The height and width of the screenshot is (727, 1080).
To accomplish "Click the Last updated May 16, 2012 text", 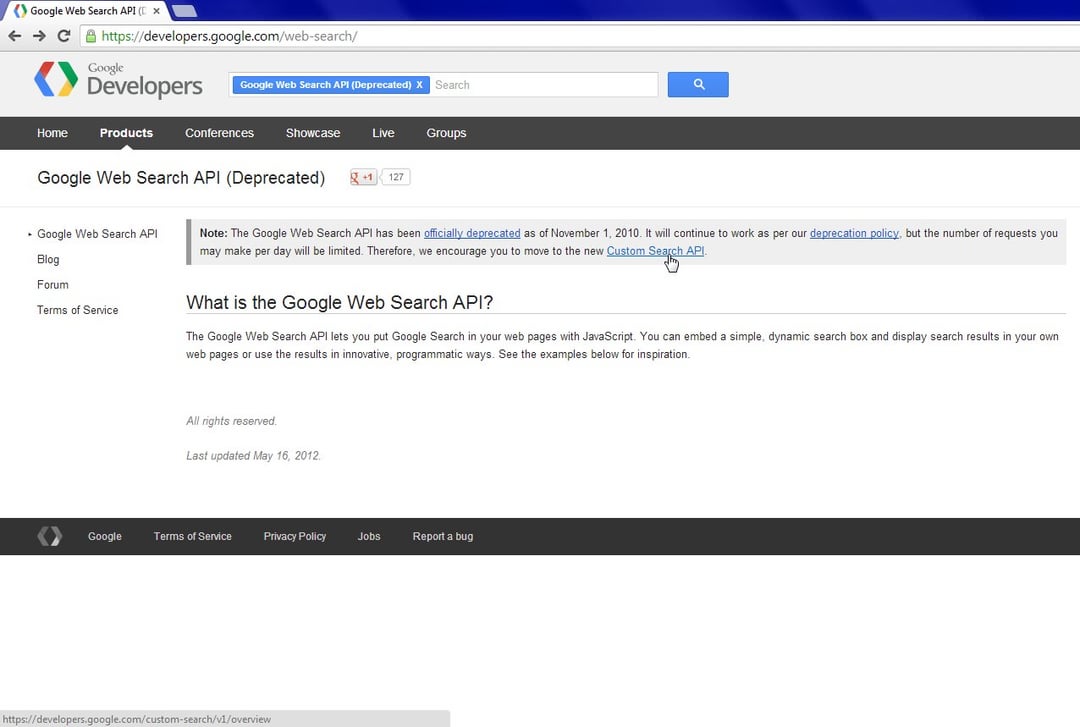I will 253,455.
